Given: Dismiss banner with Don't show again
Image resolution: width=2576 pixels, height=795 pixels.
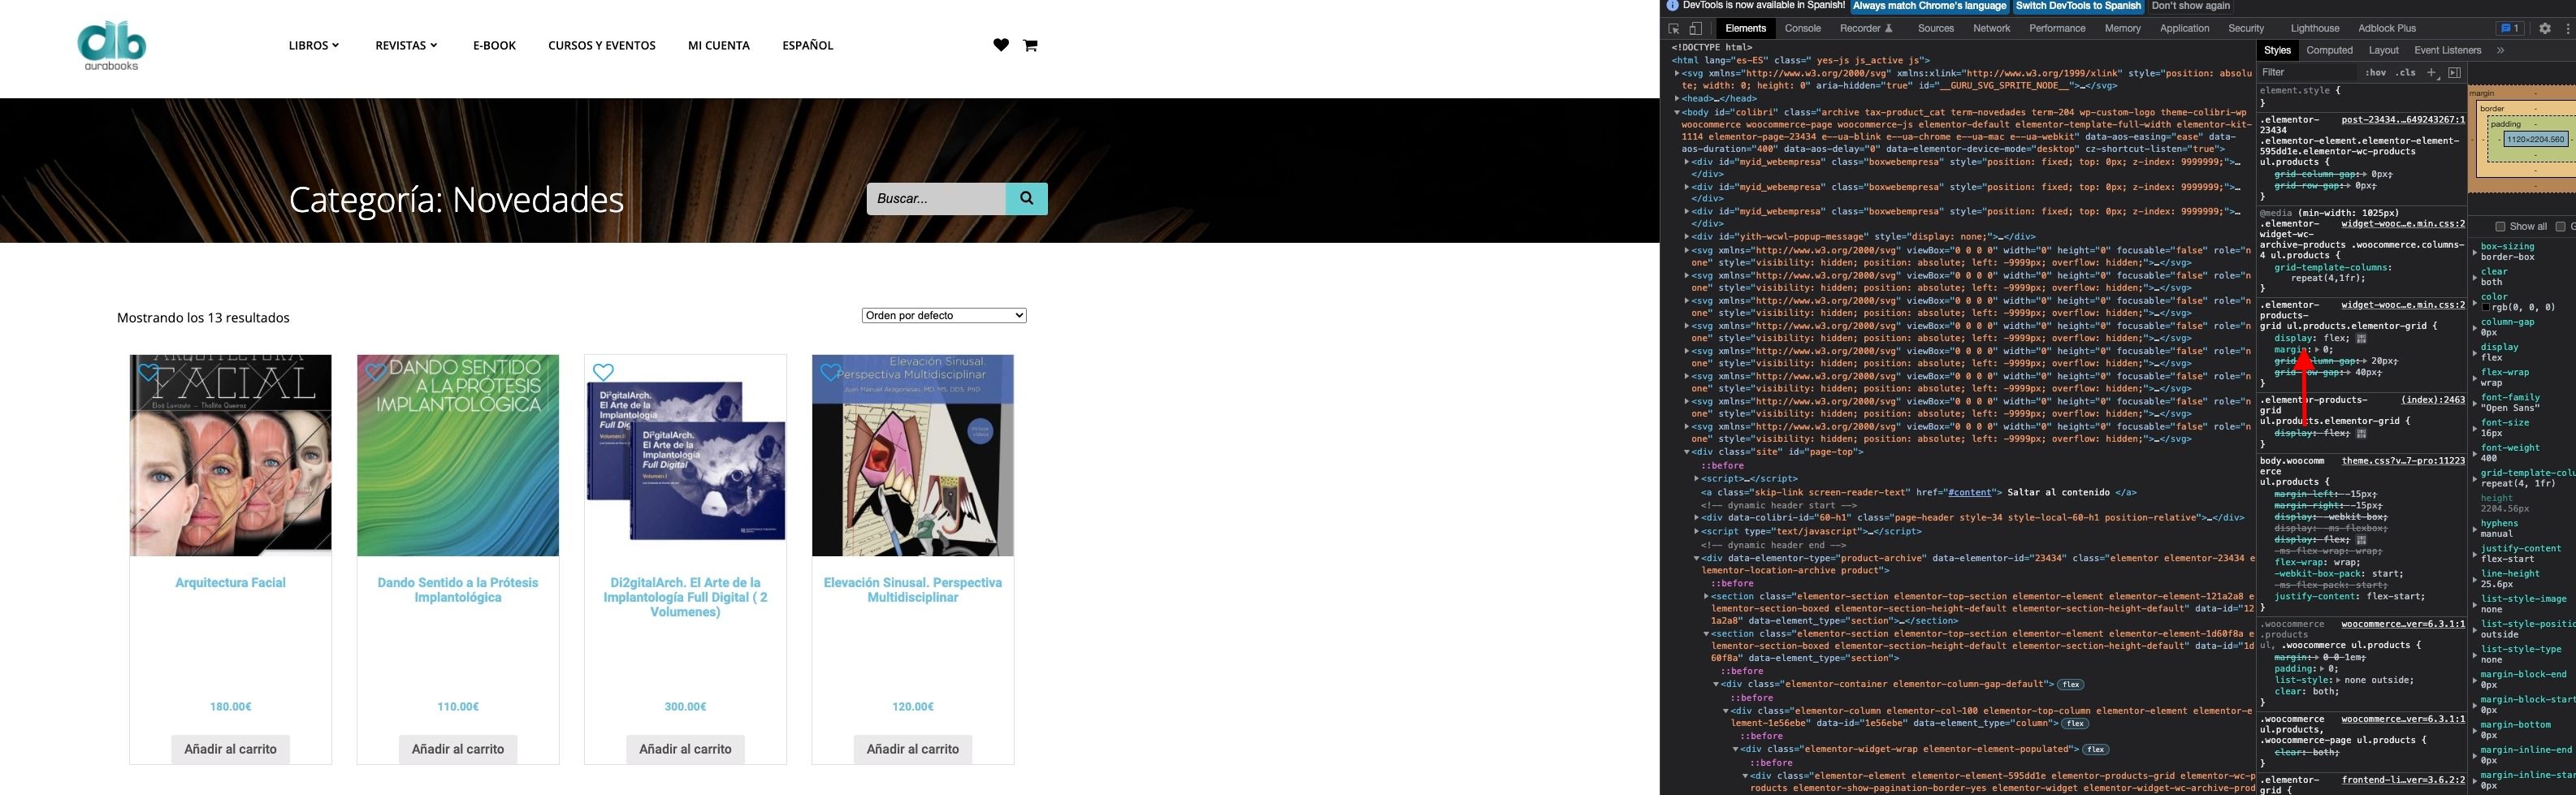Looking at the screenshot, I should [2190, 6].
